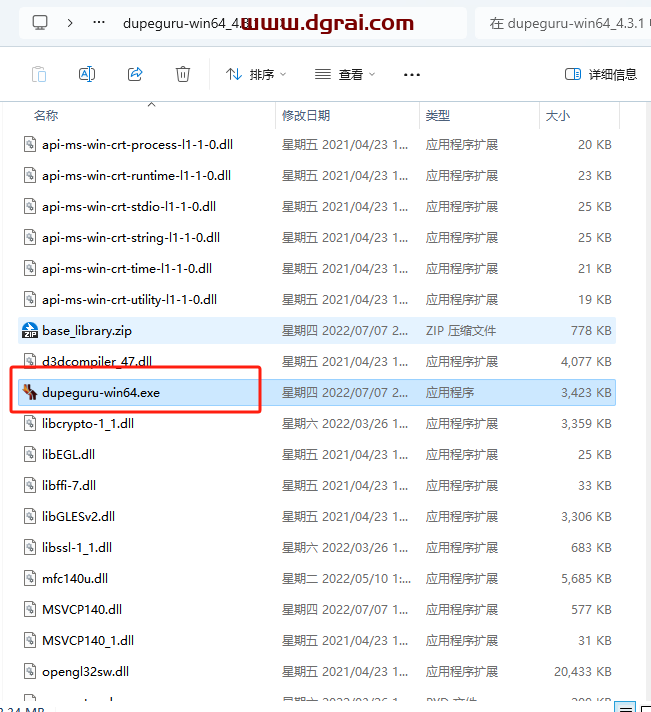Viewport: 651px width, 712px height.
Task: Click the libcrypto-1_1.dll date 星期六 2022/03/26
Action: click(345, 423)
